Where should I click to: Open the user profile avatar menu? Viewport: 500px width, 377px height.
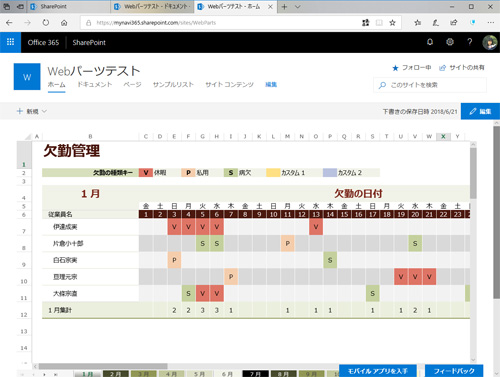click(490, 42)
